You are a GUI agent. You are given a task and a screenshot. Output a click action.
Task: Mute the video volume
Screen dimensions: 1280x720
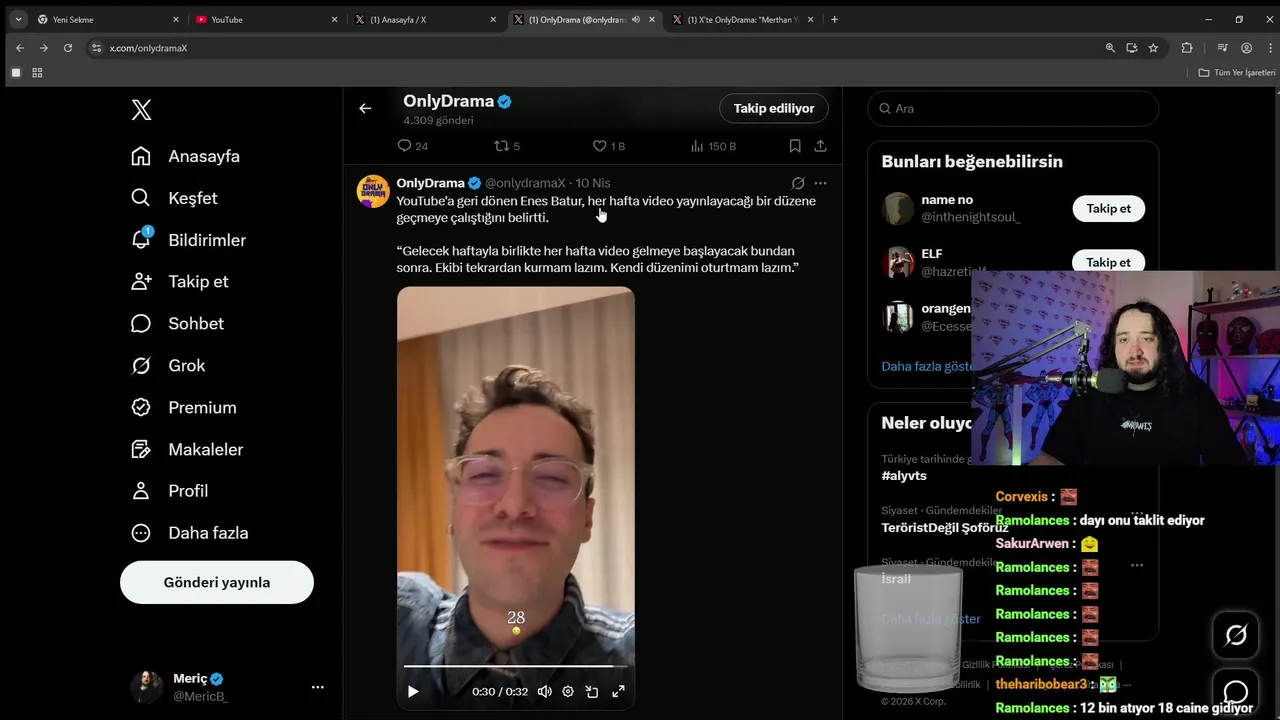click(x=544, y=691)
